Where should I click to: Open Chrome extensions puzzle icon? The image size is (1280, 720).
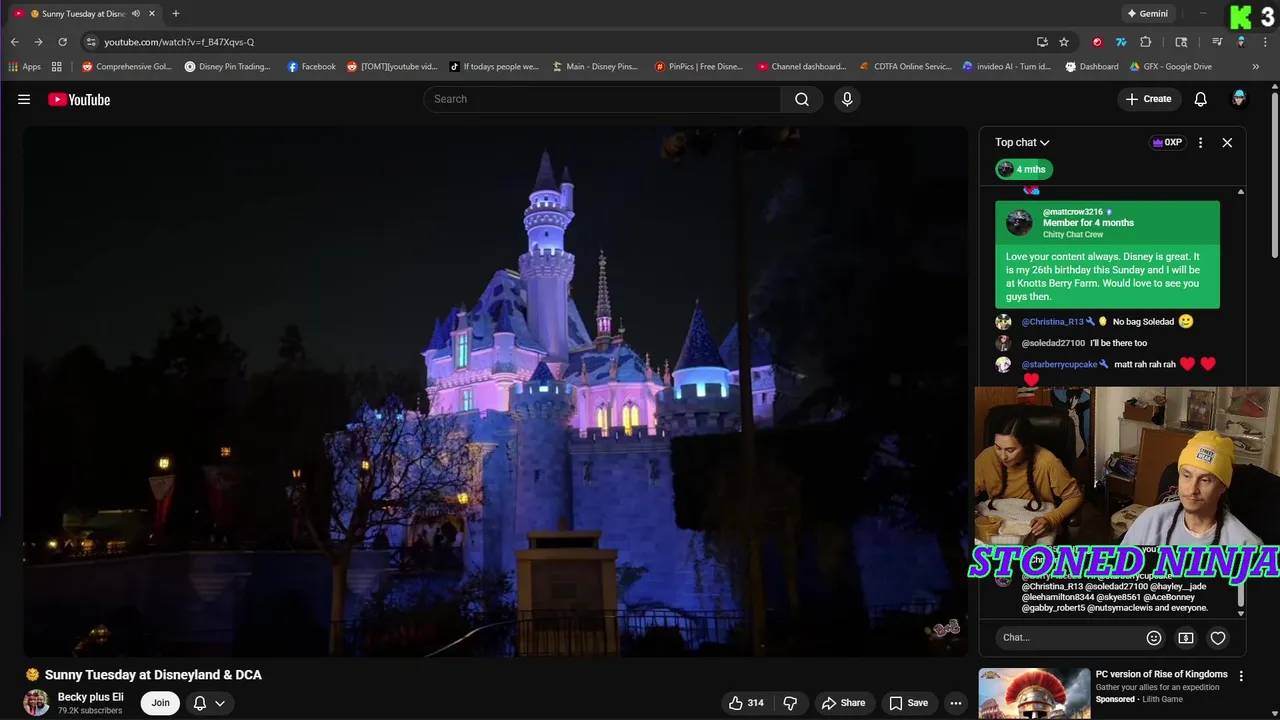(1145, 42)
